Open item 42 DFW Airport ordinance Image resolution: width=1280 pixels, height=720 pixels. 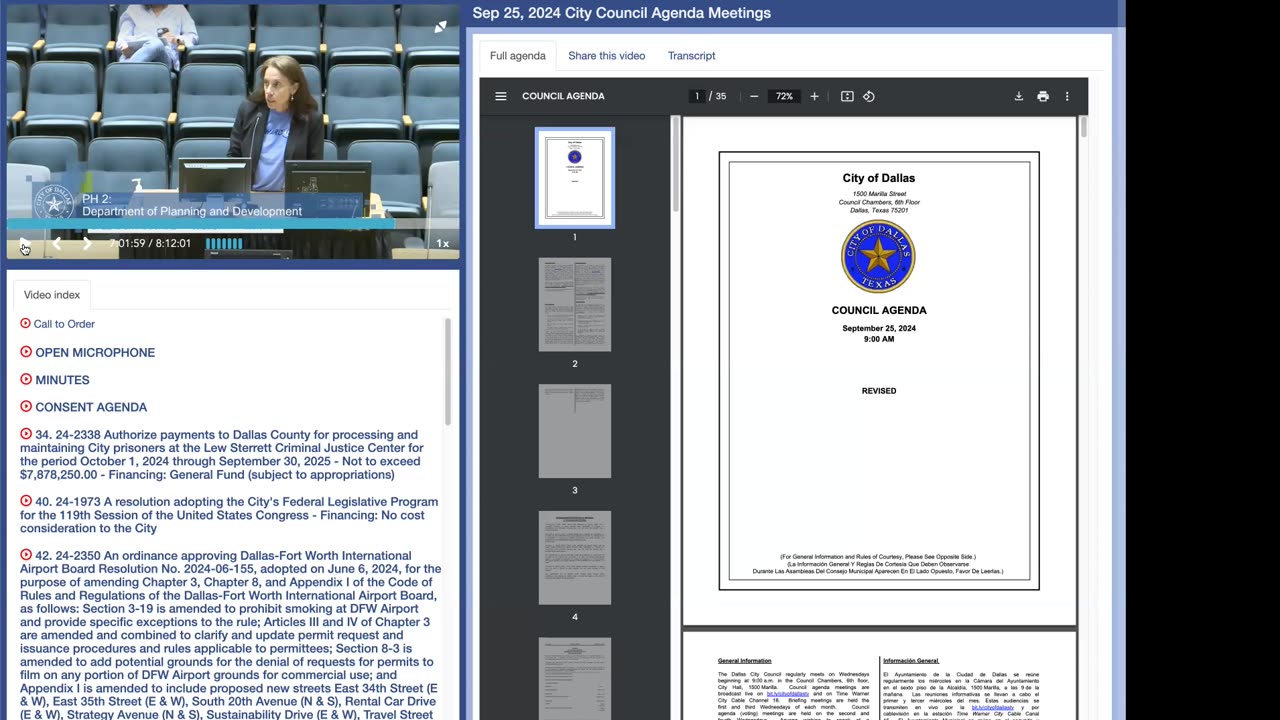tap(230, 635)
